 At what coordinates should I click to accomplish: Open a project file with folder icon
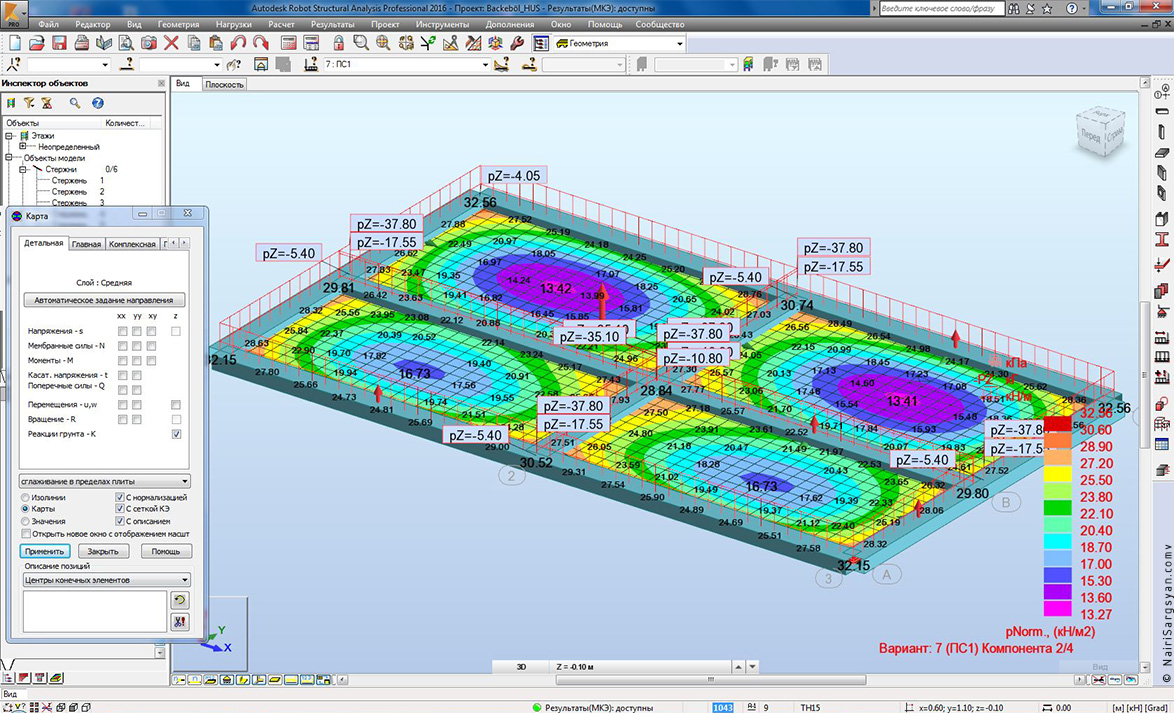(x=37, y=43)
